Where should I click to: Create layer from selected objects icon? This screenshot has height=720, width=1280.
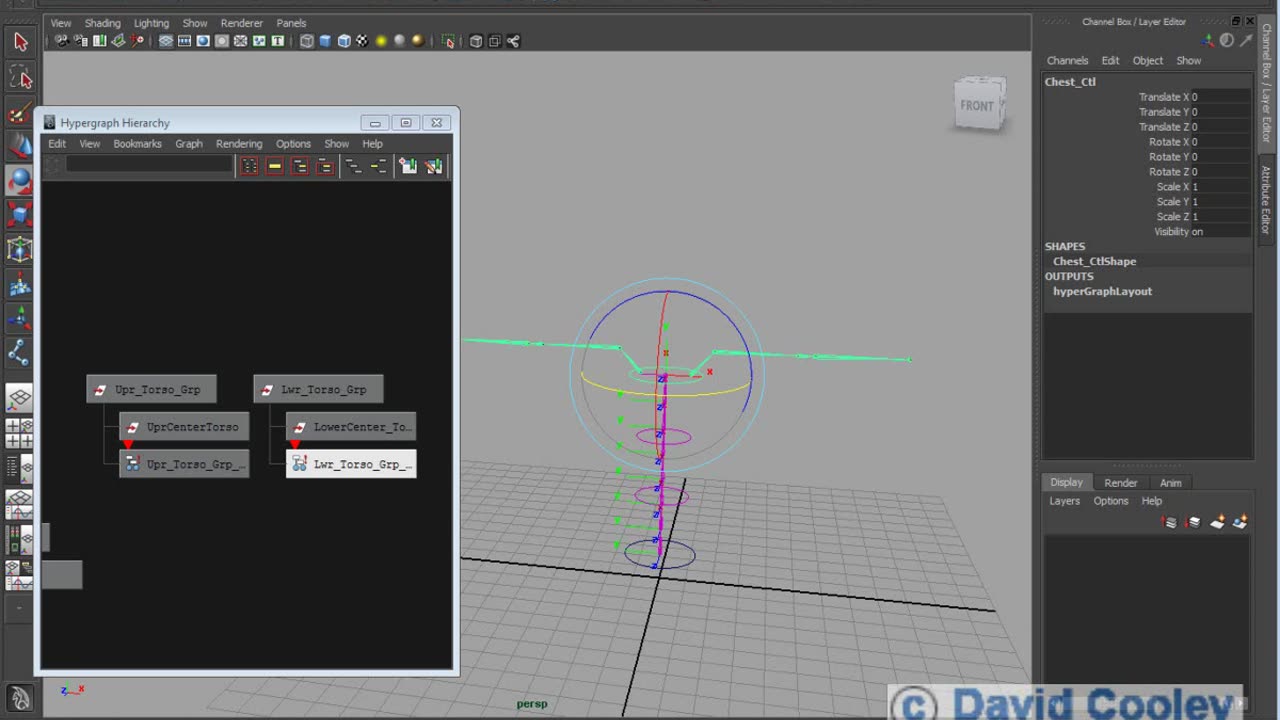[x=1240, y=522]
